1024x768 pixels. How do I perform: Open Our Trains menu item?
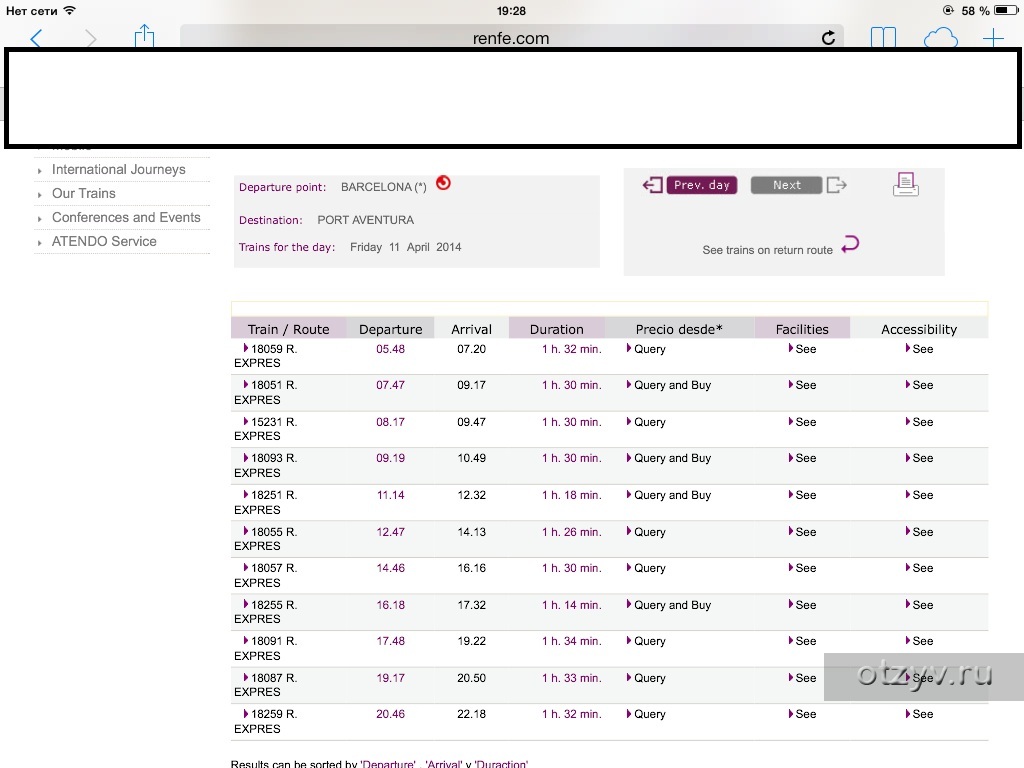(83, 194)
